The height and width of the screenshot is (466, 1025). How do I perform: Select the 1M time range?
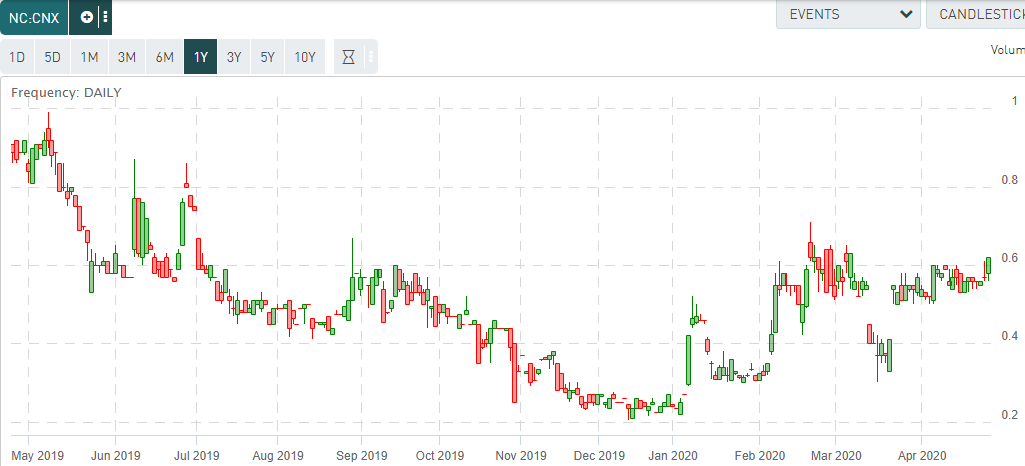90,57
